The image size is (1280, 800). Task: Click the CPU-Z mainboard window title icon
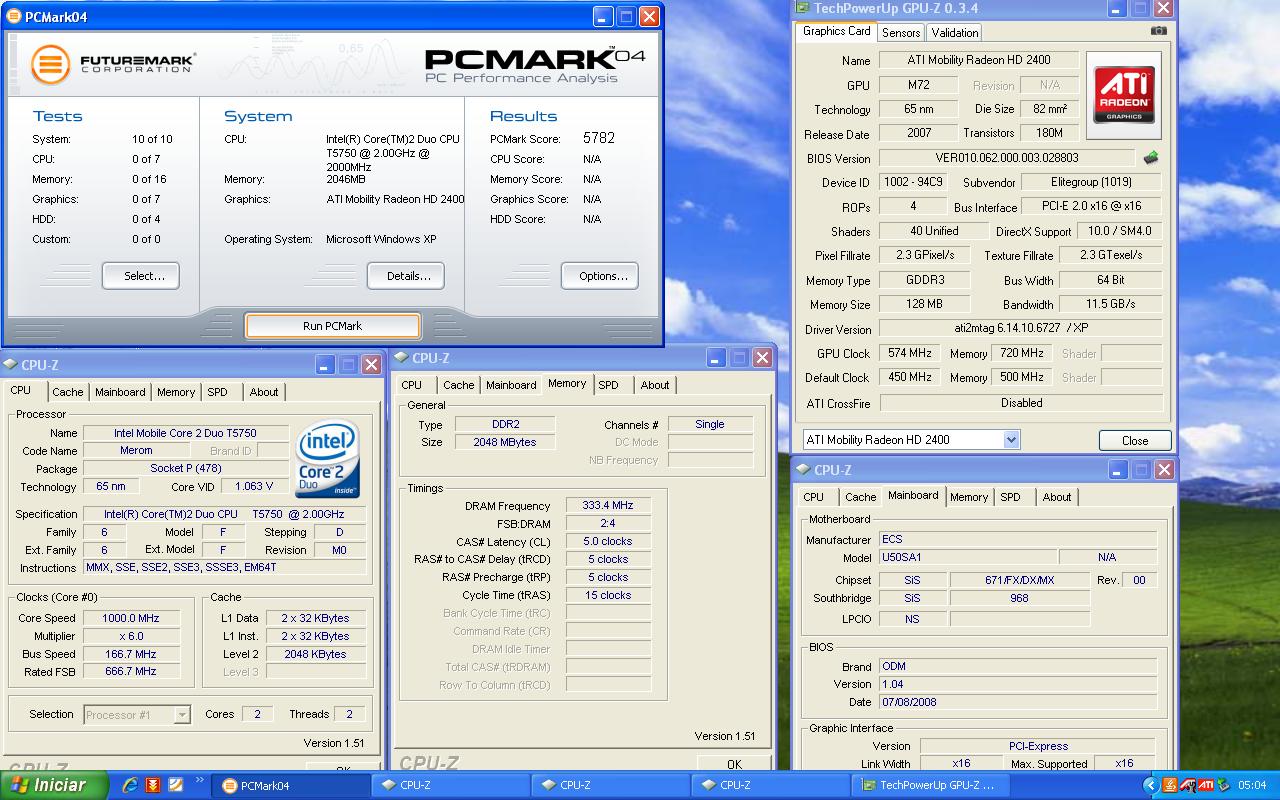pos(802,469)
